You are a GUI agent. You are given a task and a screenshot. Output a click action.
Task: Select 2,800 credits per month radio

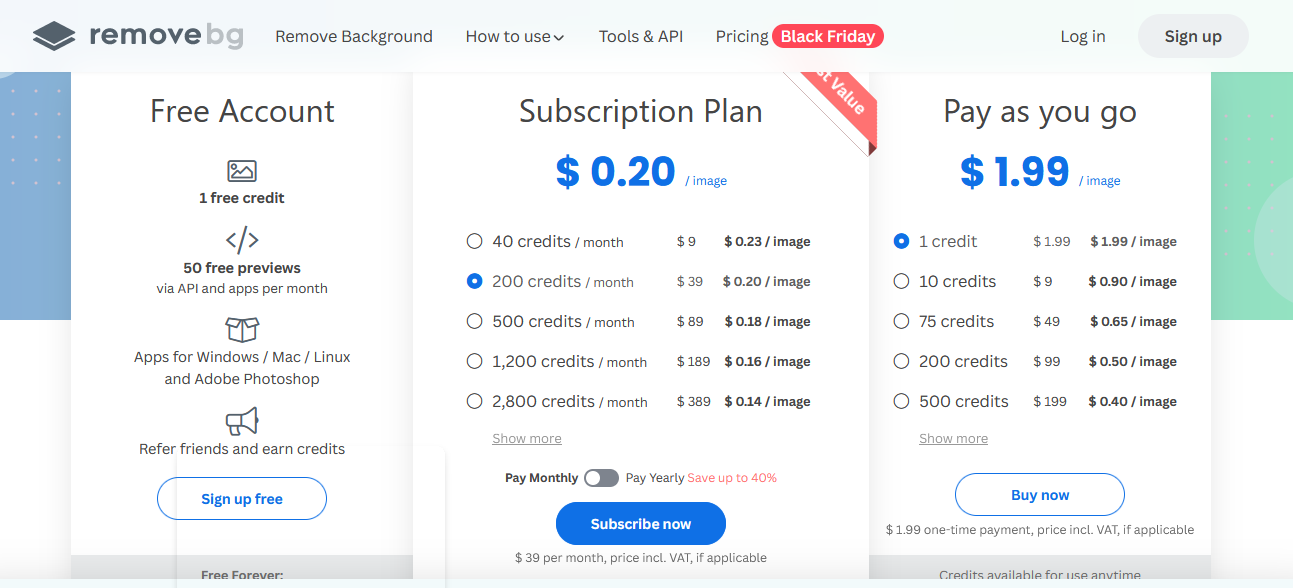[475, 401]
